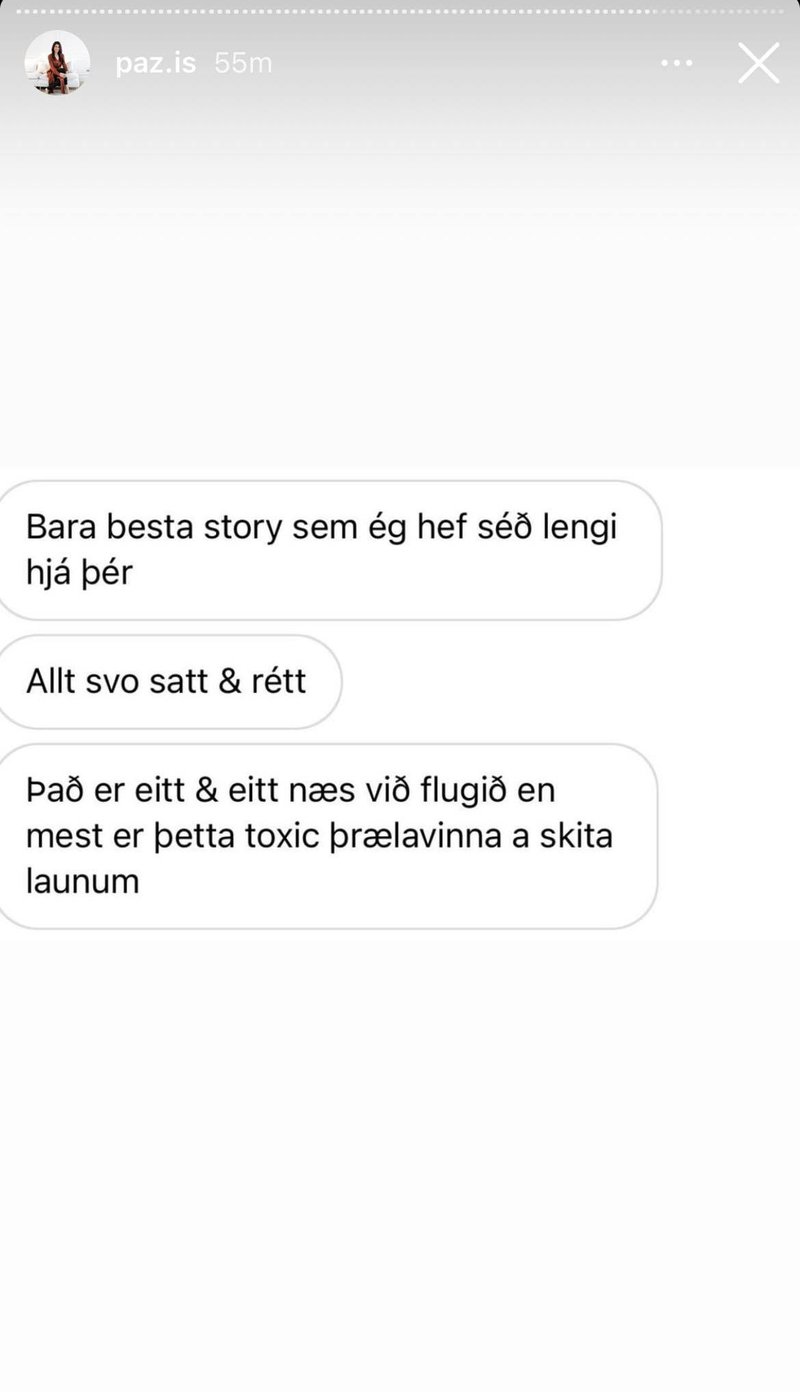Tap the "Það er eitt & eitt næs" message bubble
Viewport: 800px width, 1392px height.
(326, 836)
